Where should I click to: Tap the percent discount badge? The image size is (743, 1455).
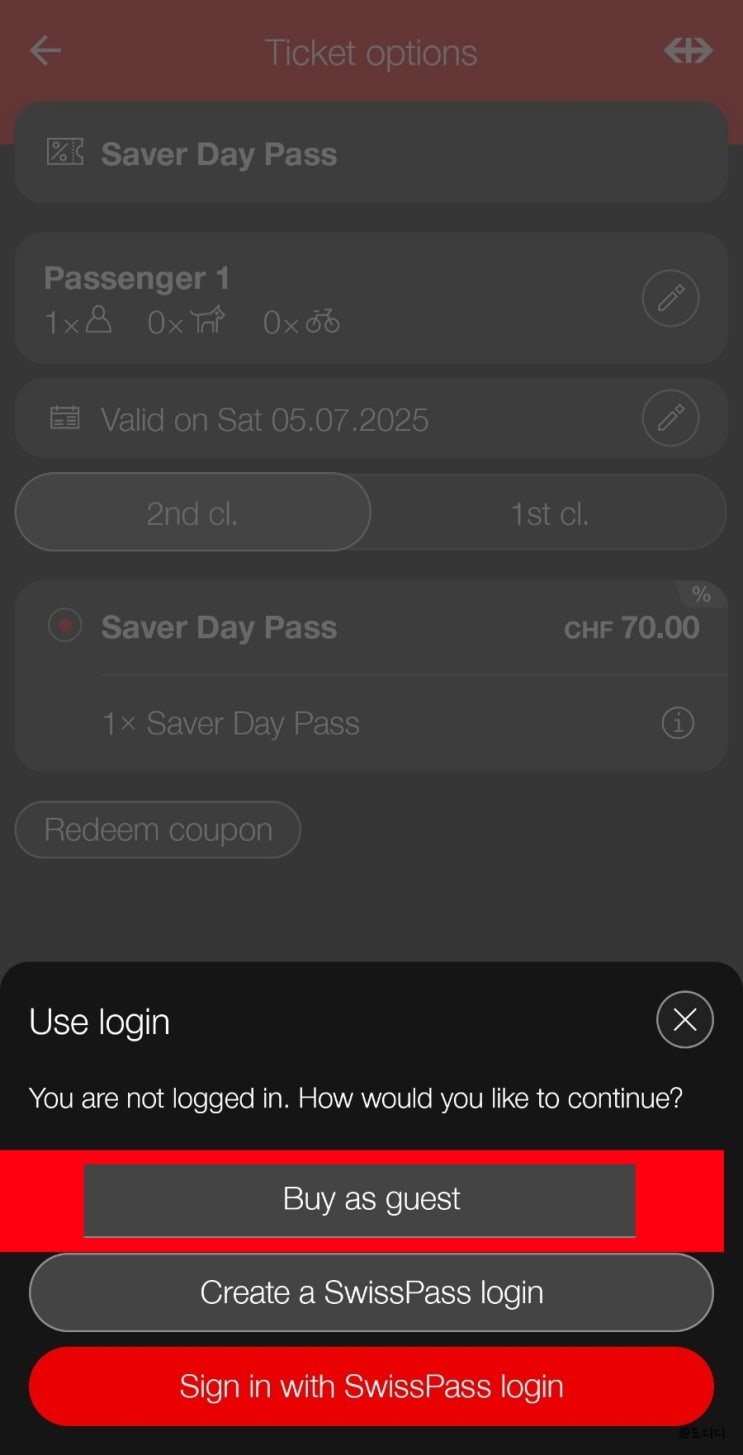701,596
